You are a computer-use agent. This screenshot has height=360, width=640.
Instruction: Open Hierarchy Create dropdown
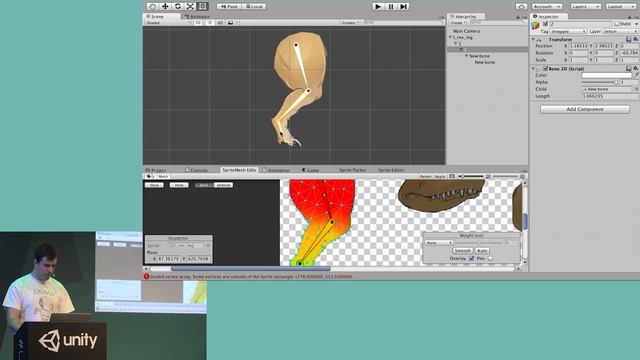[458, 23]
